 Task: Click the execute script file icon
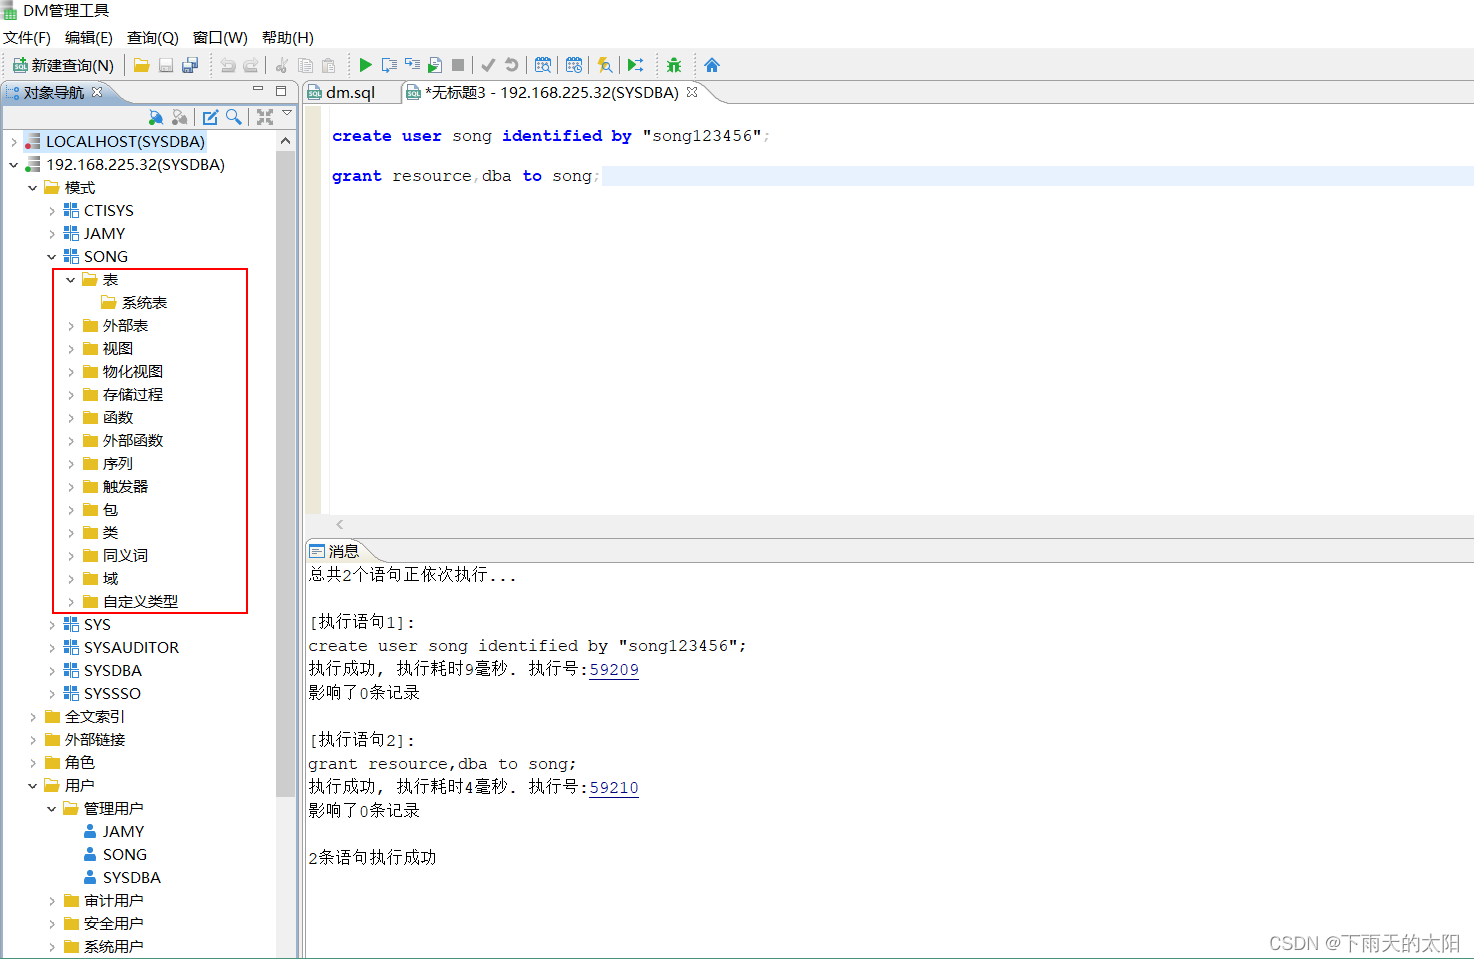pyautogui.click(x=435, y=65)
